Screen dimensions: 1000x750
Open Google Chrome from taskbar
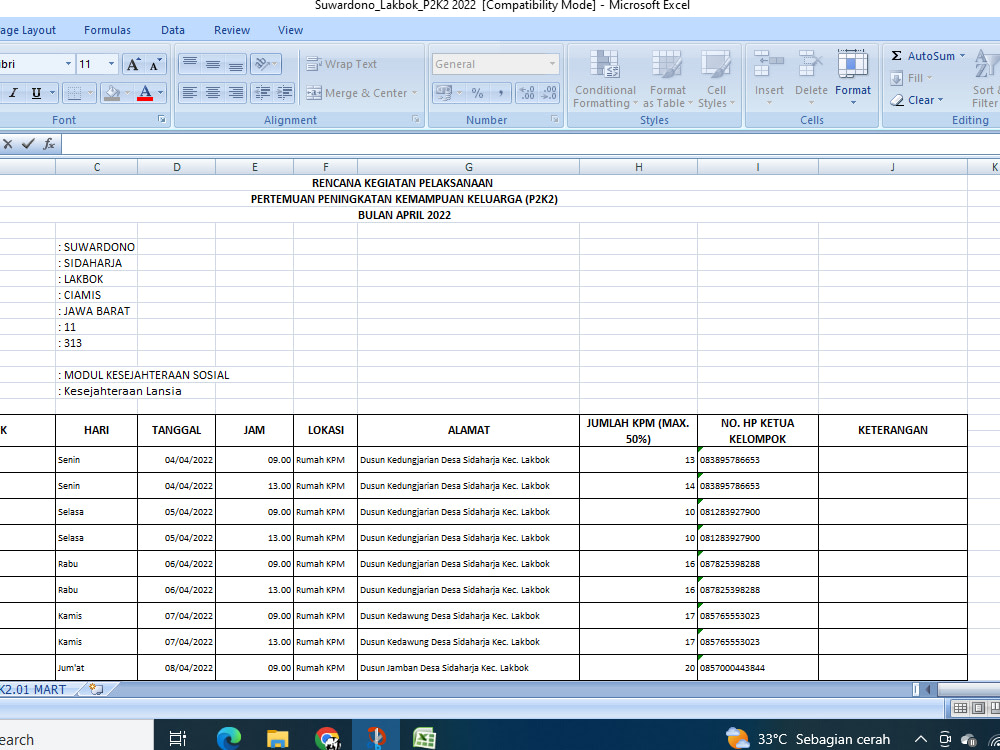pos(327,739)
